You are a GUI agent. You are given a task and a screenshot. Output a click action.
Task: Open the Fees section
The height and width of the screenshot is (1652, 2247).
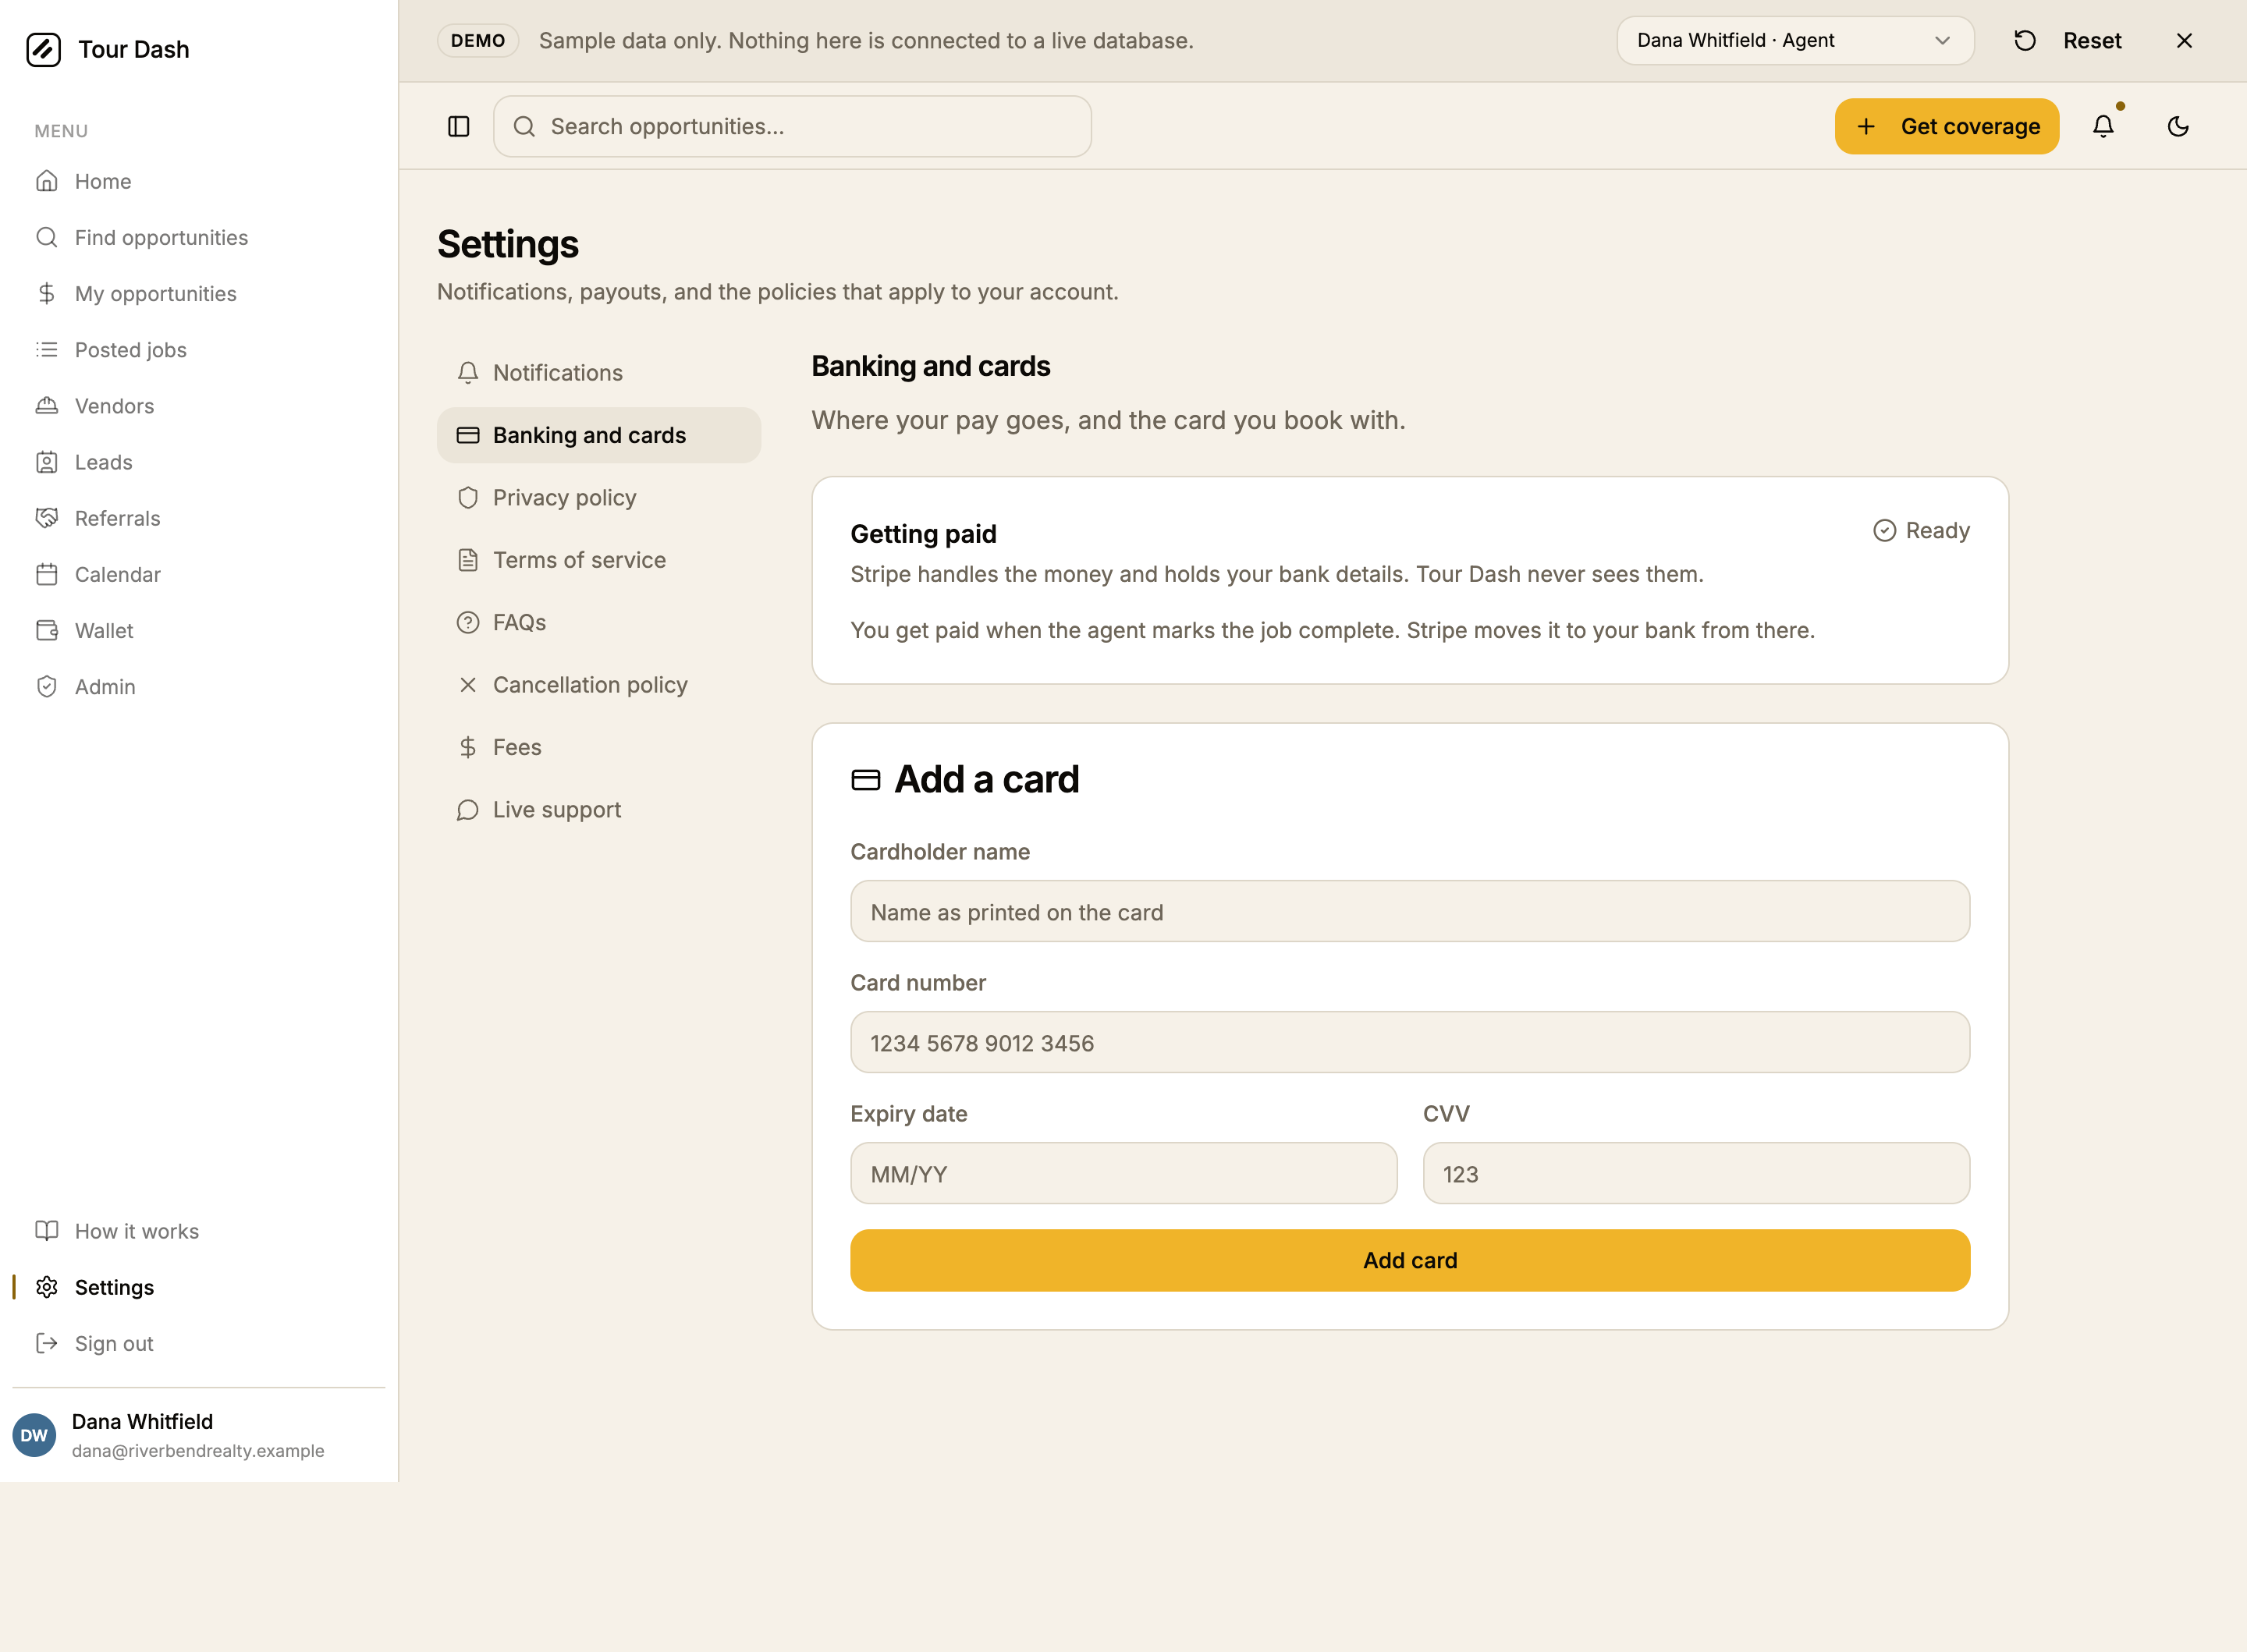point(599,747)
